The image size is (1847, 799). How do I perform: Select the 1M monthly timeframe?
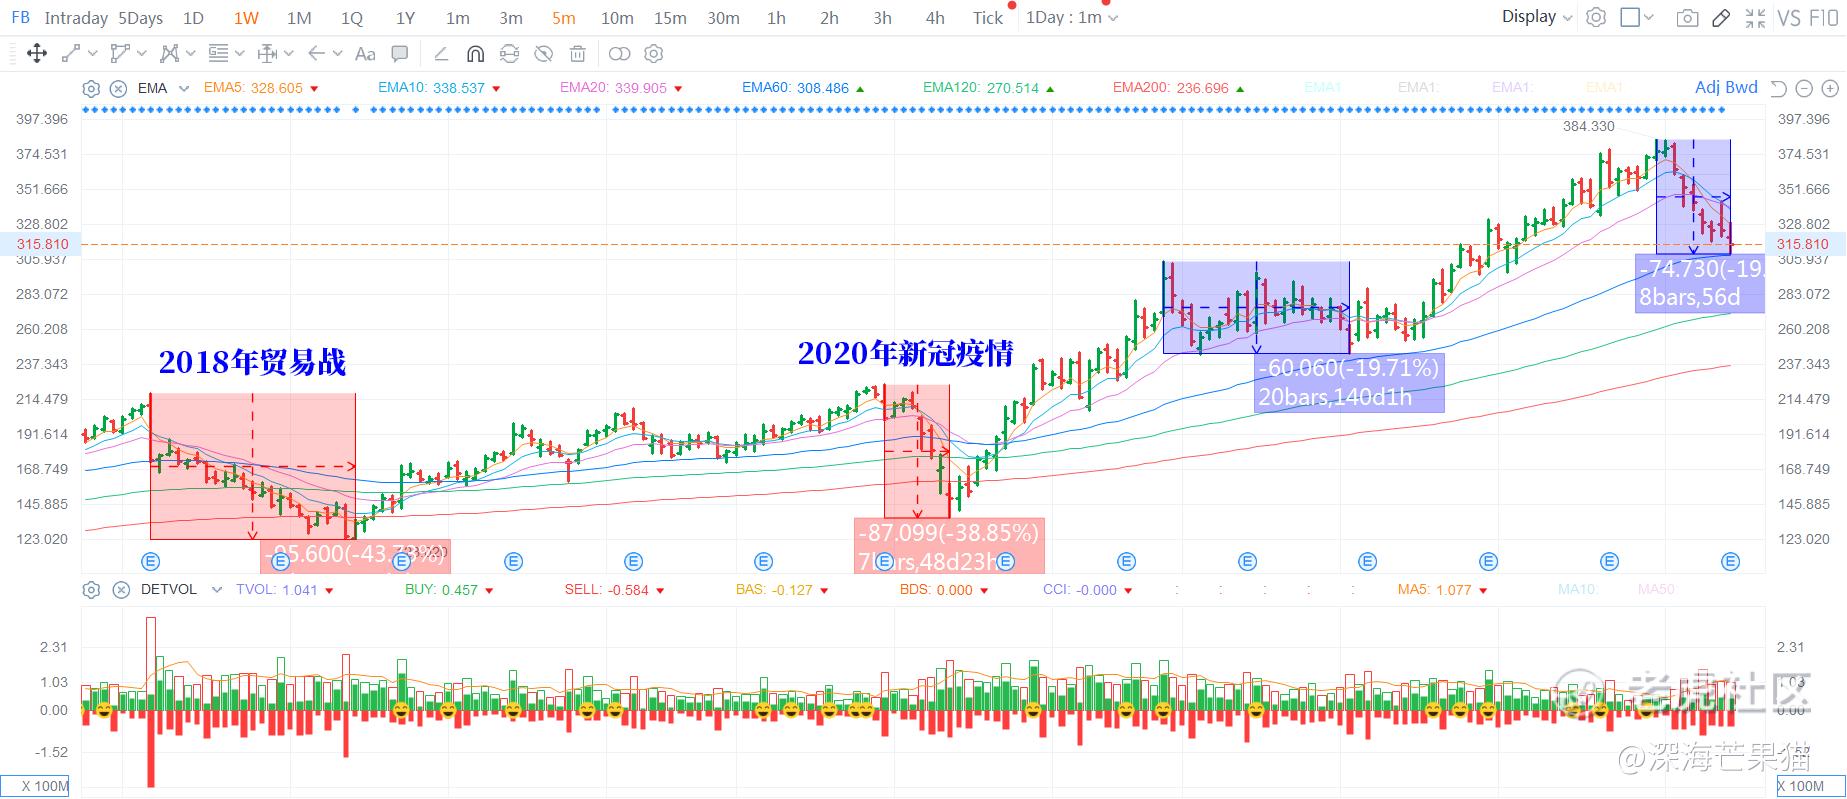299,18
